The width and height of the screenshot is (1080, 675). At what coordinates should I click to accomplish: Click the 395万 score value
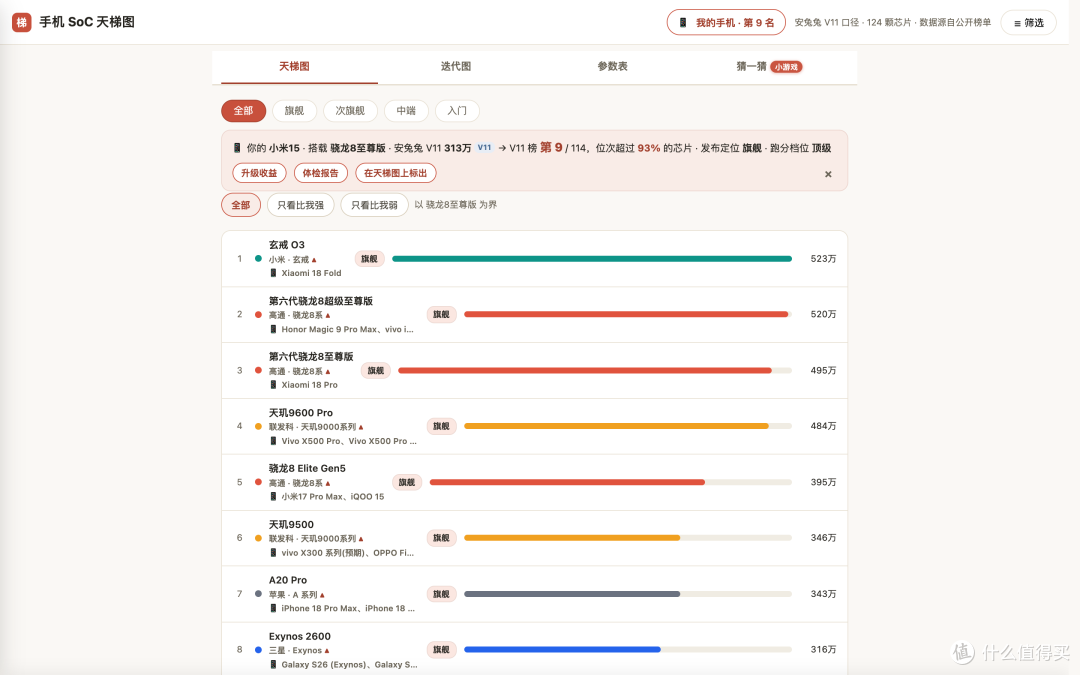823,482
